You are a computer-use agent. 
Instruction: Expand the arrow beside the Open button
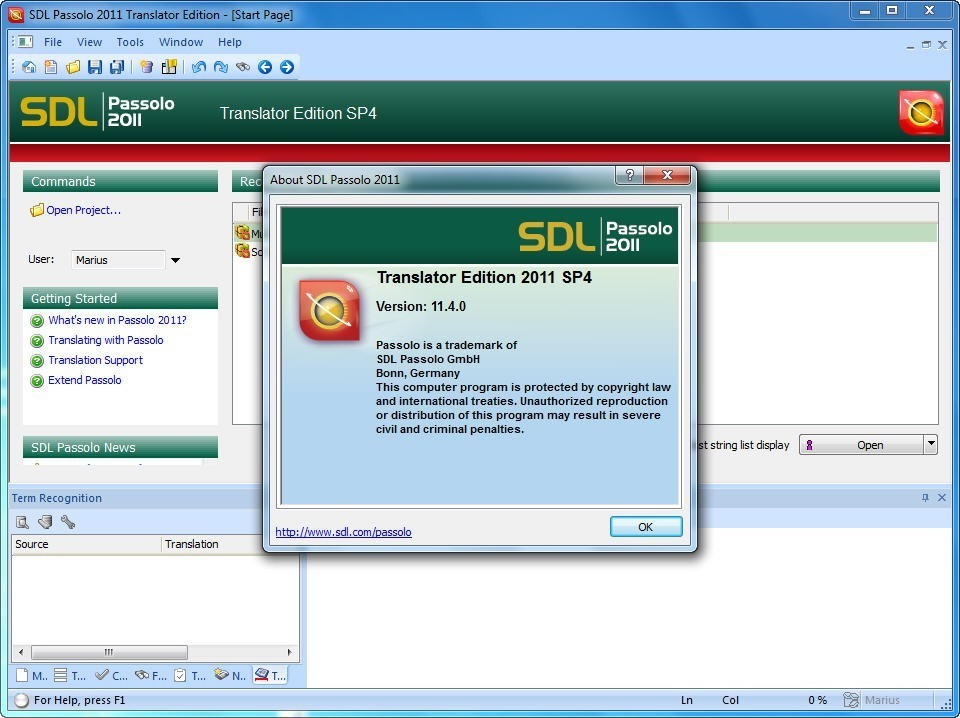click(930, 445)
